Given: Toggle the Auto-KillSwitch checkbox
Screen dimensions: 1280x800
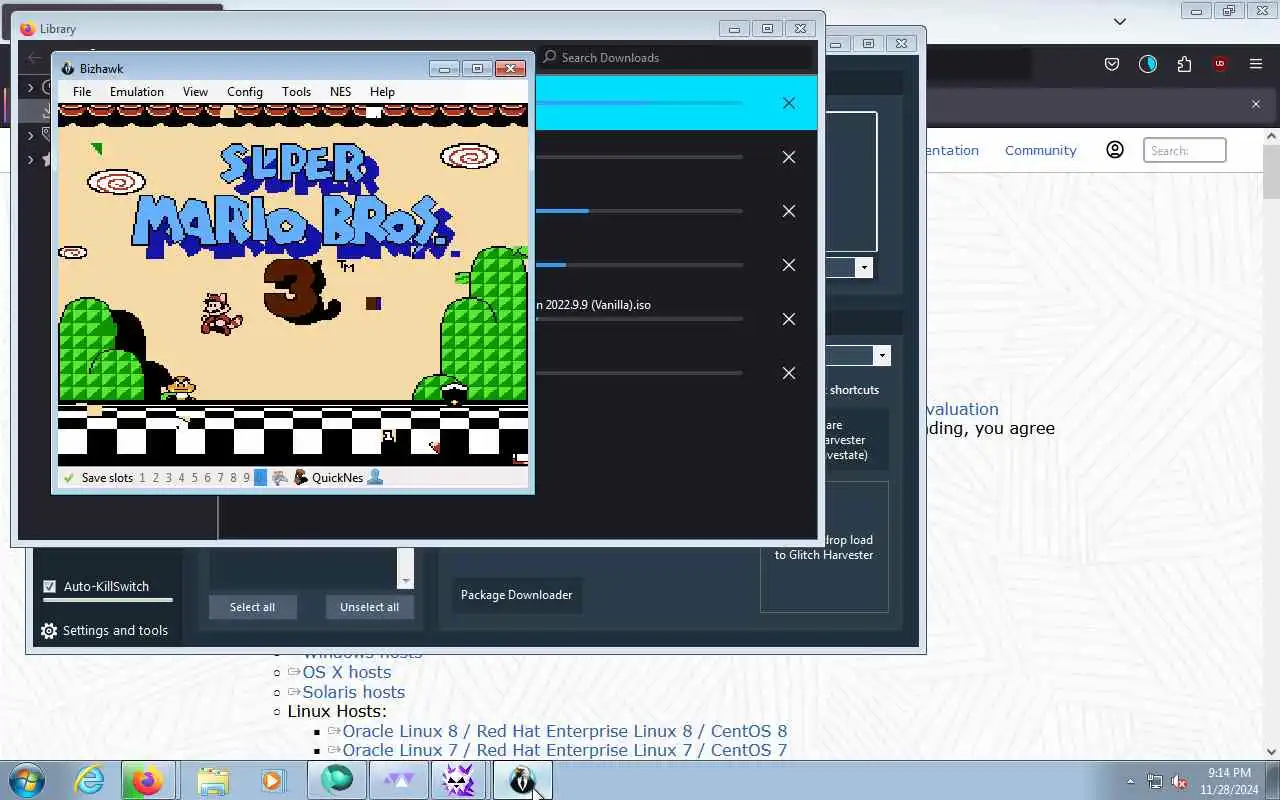Looking at the screenshot, I should (49, 587).
